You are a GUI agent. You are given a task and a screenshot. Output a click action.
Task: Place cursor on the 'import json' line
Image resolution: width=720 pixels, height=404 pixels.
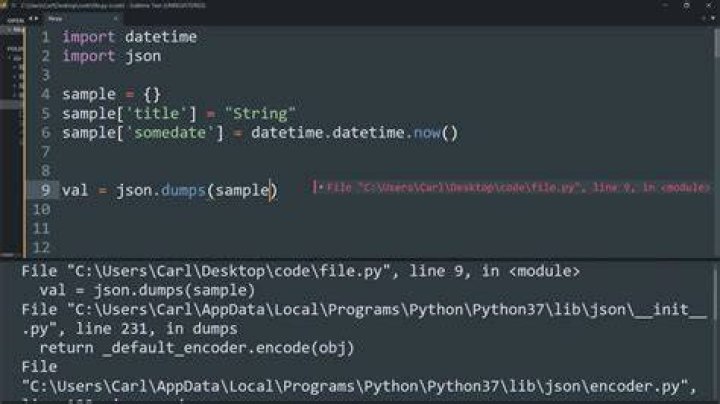tap(112, 56)
